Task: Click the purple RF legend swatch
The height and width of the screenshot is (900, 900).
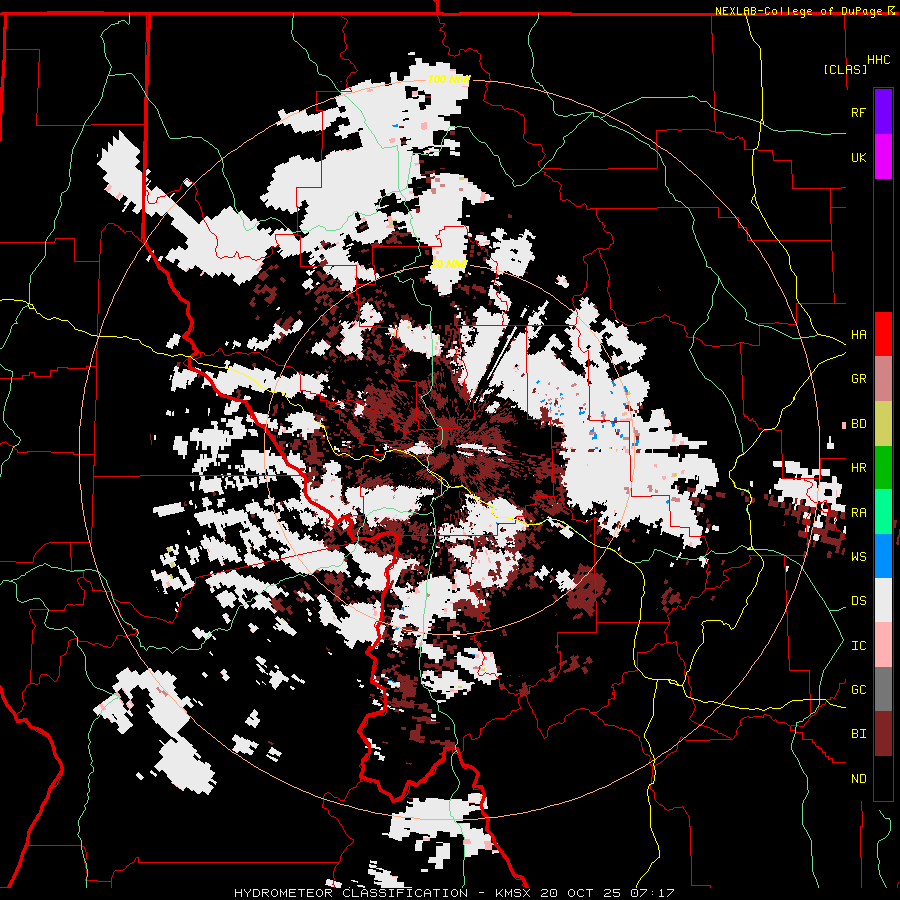Action: point(883,112)
